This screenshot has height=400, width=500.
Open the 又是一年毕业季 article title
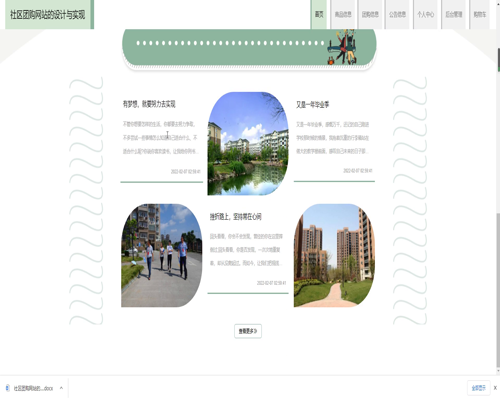point(312,105)
